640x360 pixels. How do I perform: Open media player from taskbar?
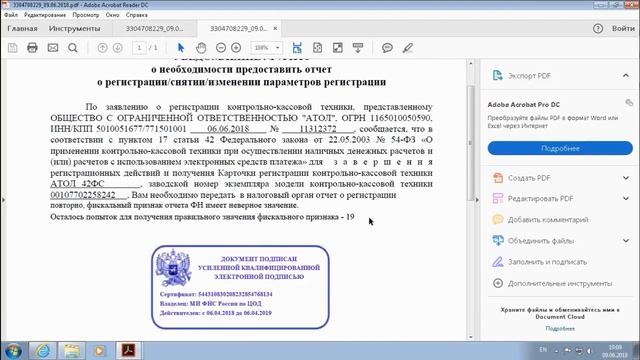(x=100, y=351)
